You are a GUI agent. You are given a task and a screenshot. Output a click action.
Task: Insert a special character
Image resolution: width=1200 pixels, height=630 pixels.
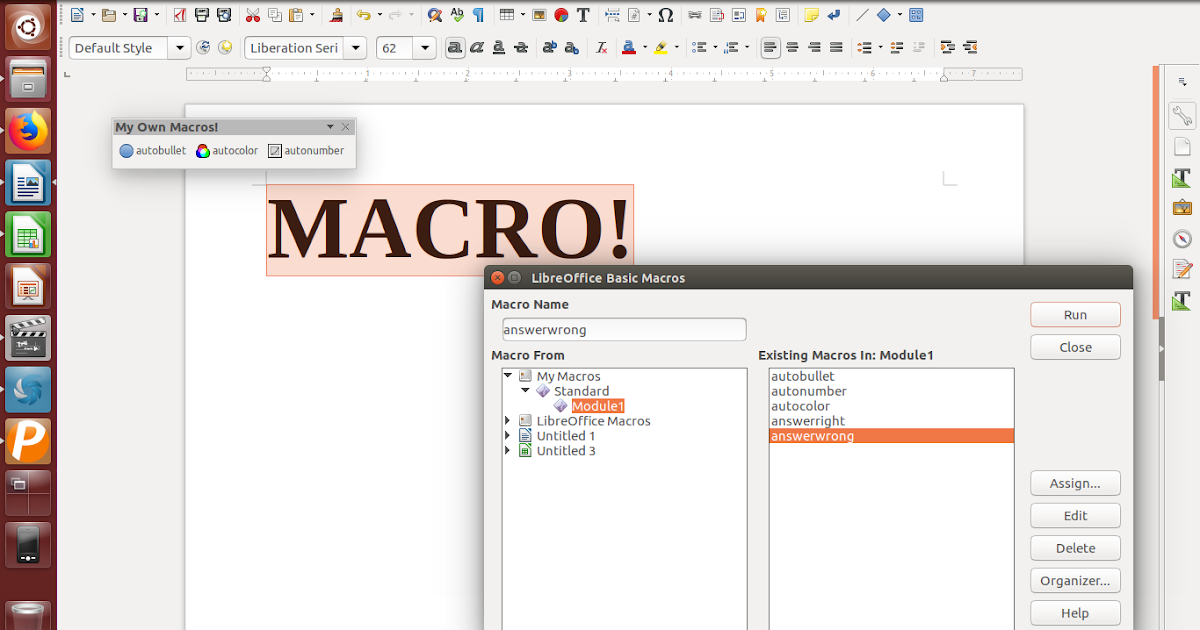(665, 15)
